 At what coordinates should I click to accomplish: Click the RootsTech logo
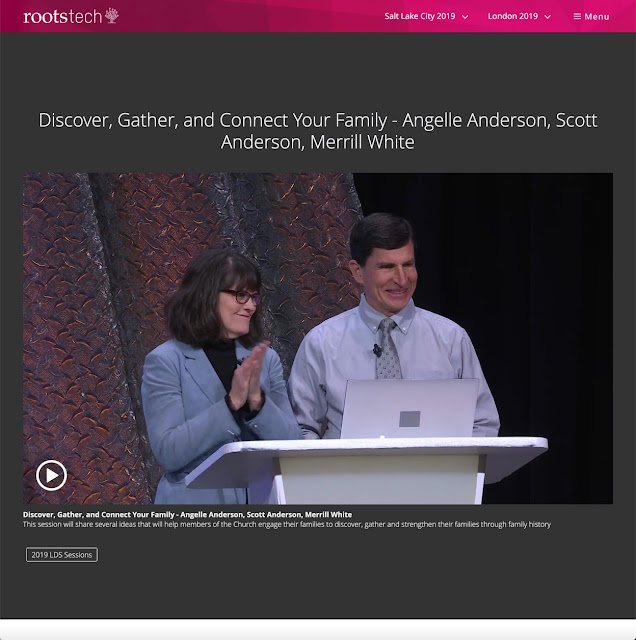(71, 16)
